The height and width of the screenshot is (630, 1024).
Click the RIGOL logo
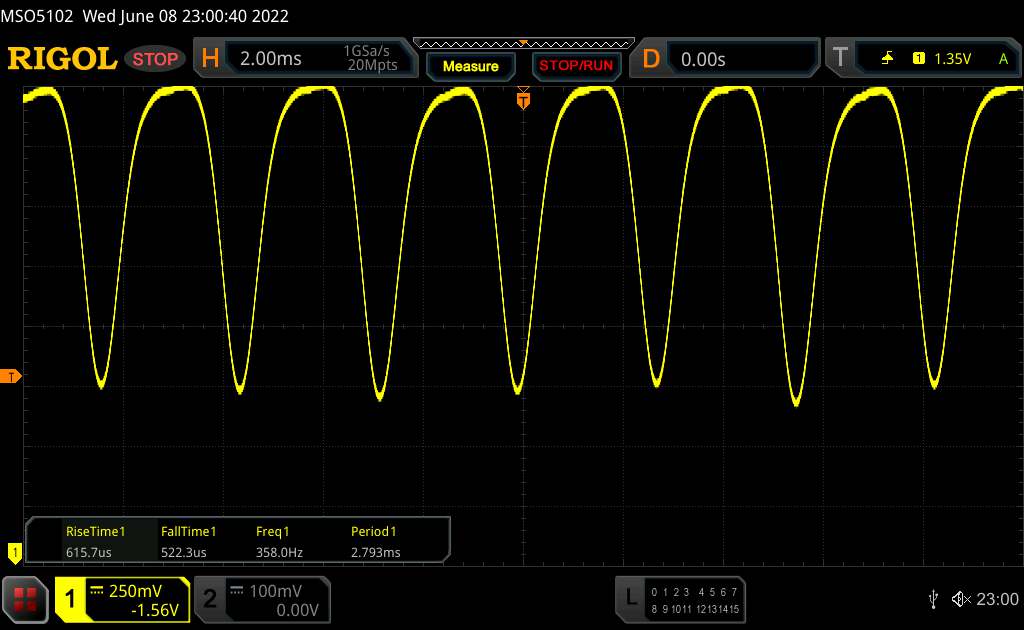click(62, 59)
